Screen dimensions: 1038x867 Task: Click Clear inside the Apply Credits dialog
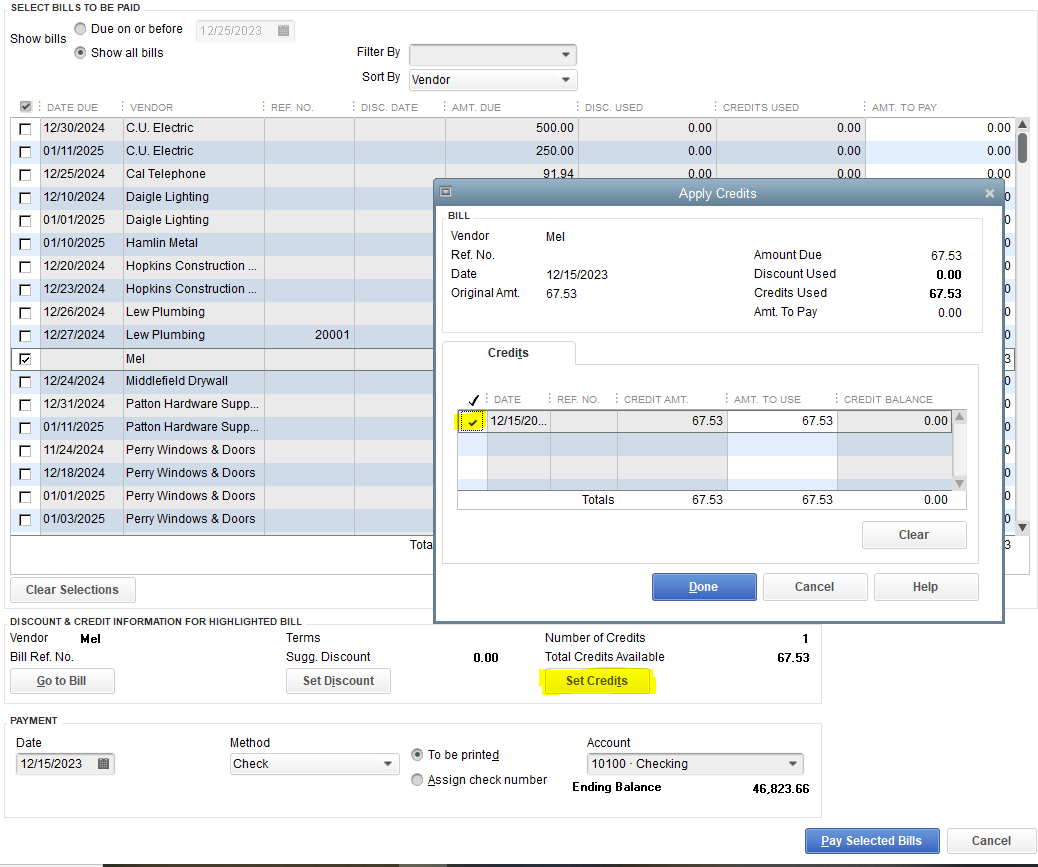(913, 535)
